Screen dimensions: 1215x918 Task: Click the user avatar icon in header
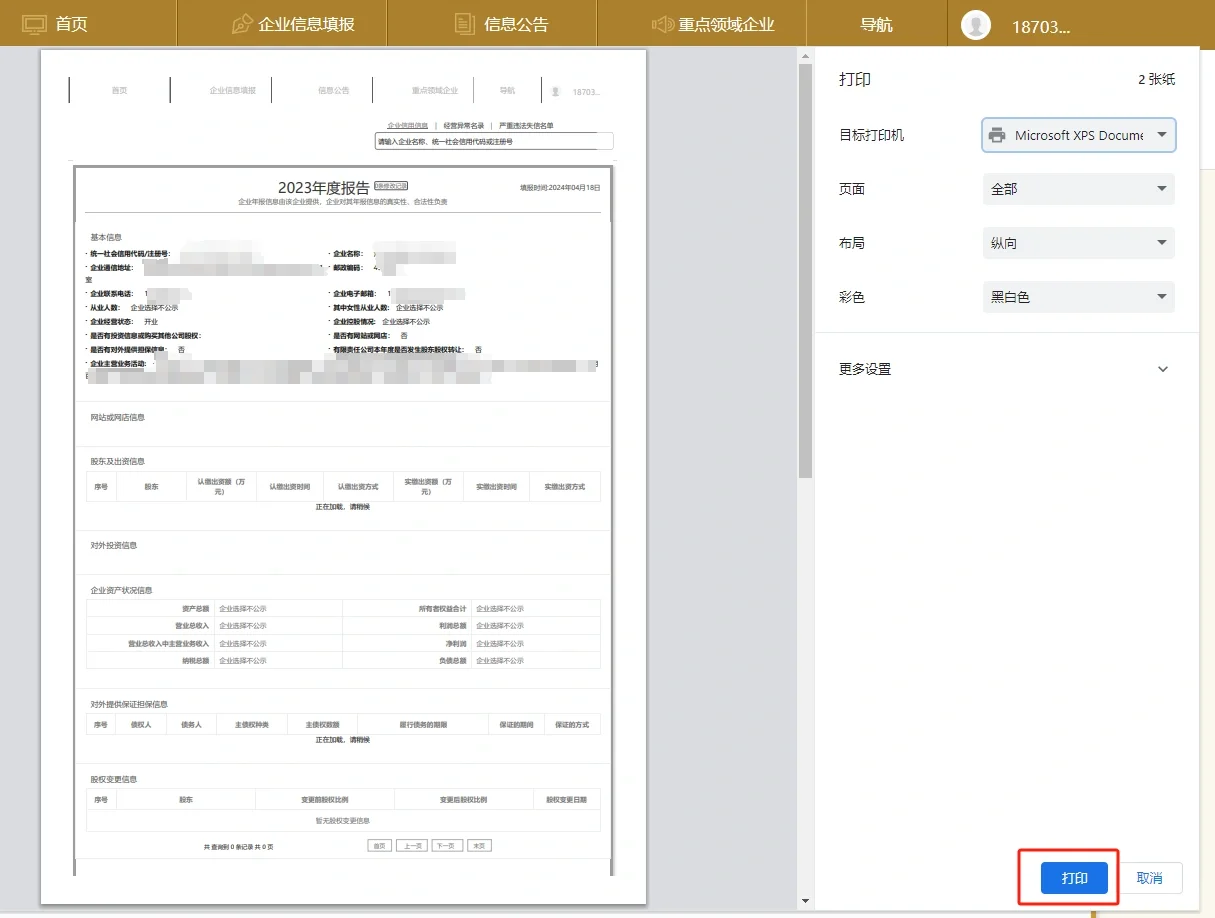pyautogui.click(x=976, y=25)
